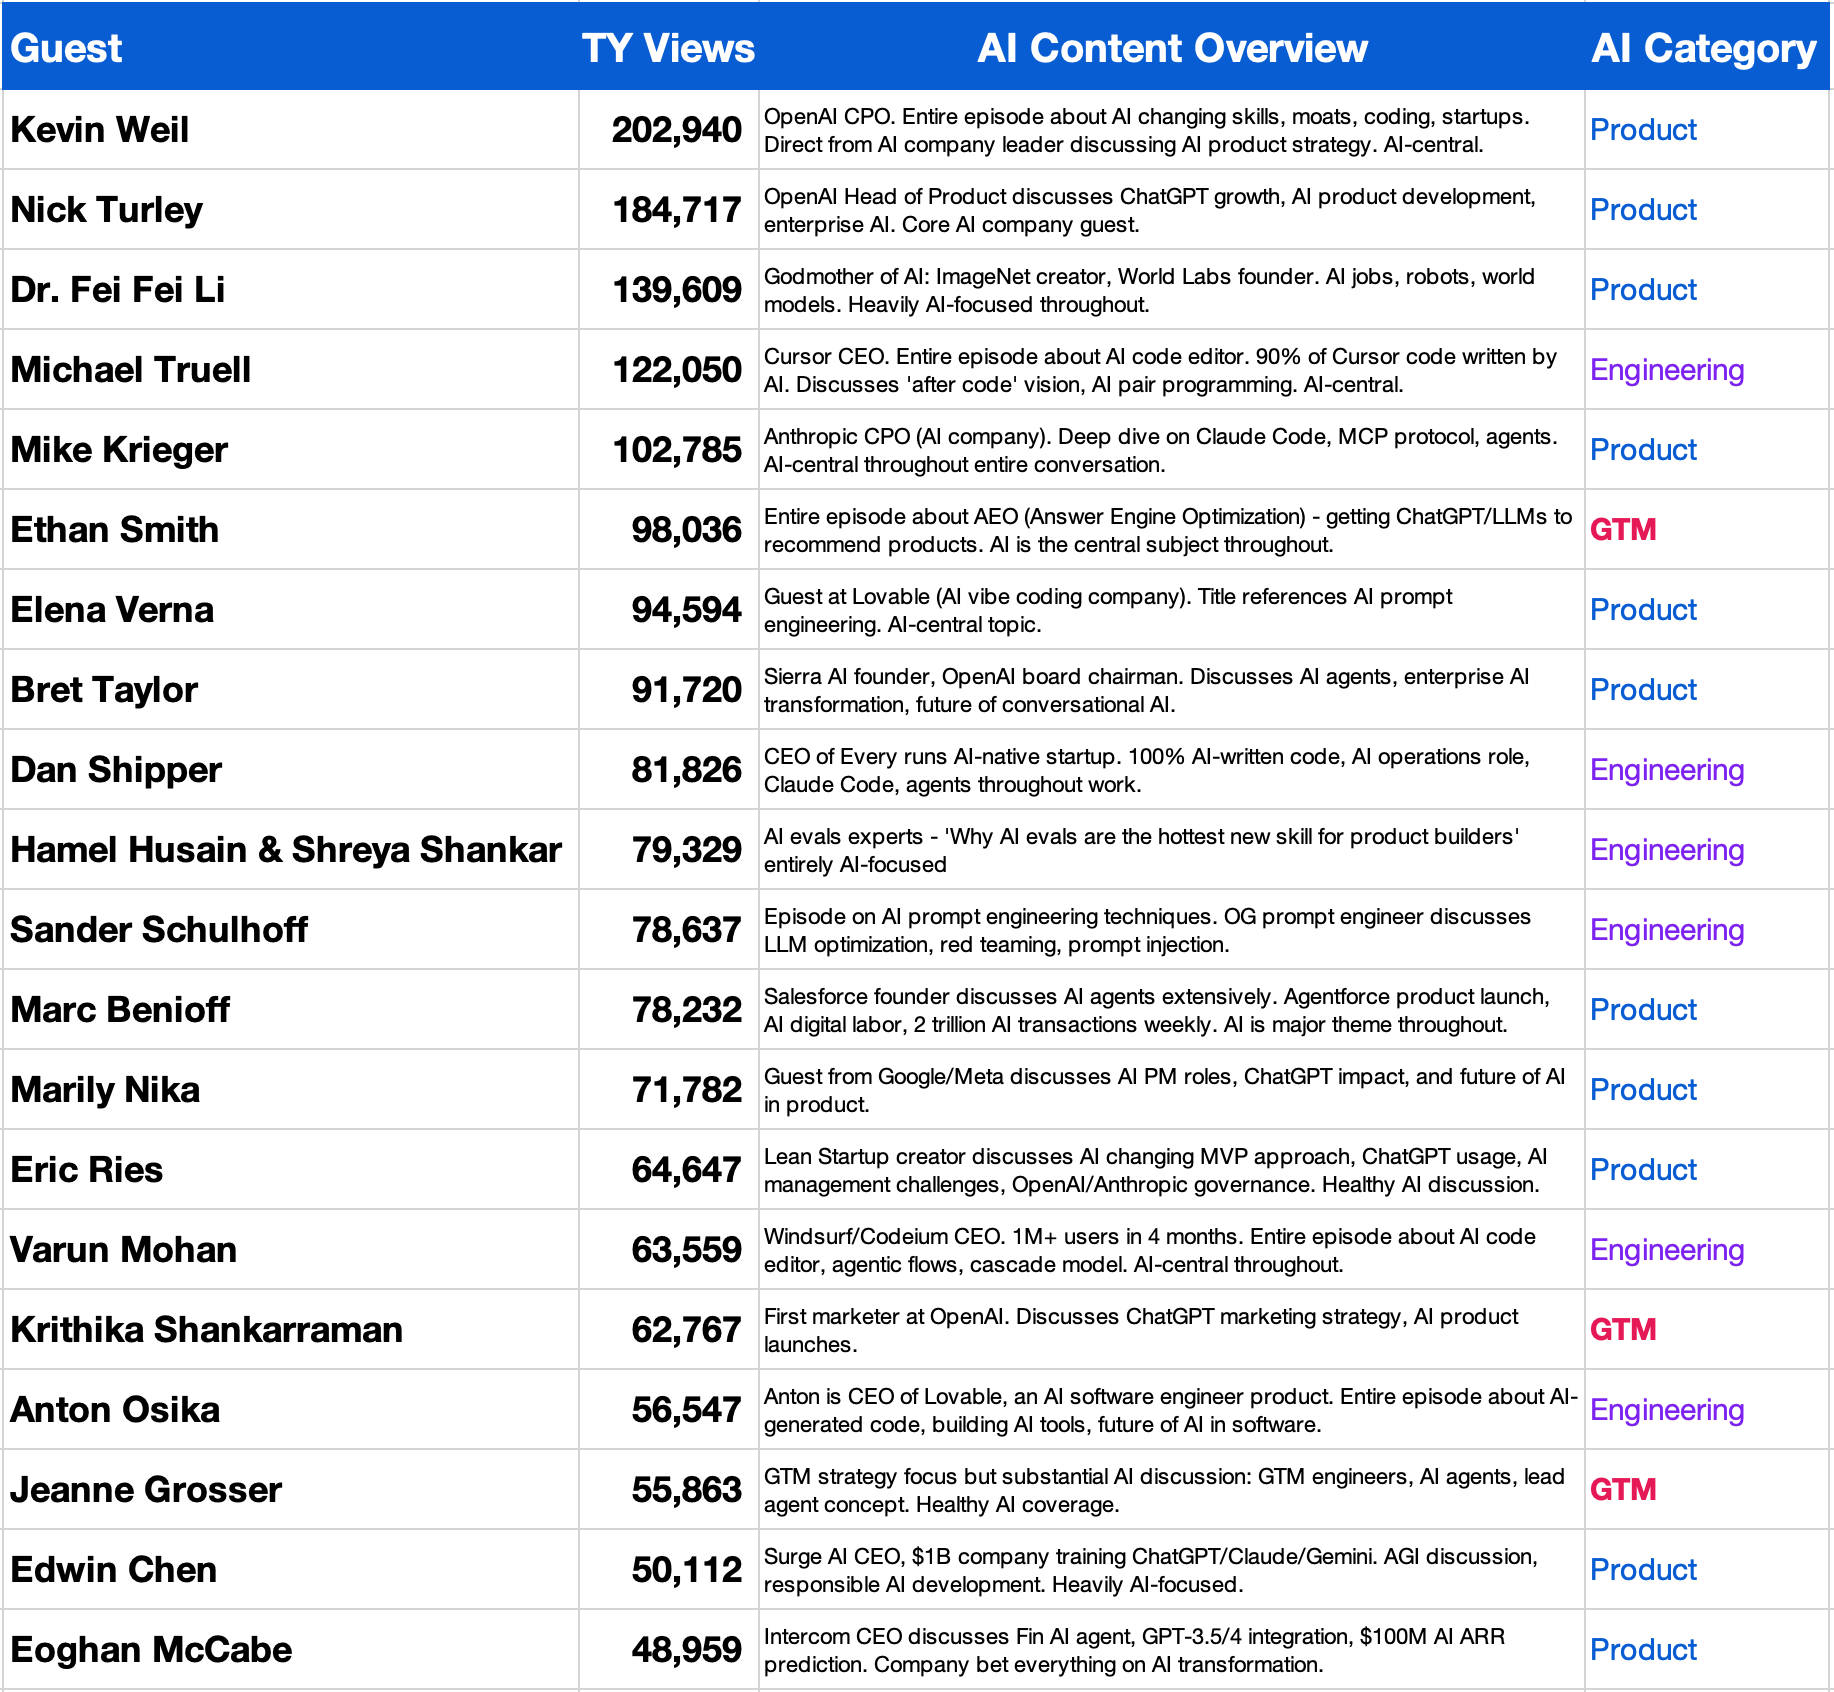Click Krithika Shankarraman's GTM category
The height and width of the screenshot is (1692, 1834).
tap(1623, 1330)
